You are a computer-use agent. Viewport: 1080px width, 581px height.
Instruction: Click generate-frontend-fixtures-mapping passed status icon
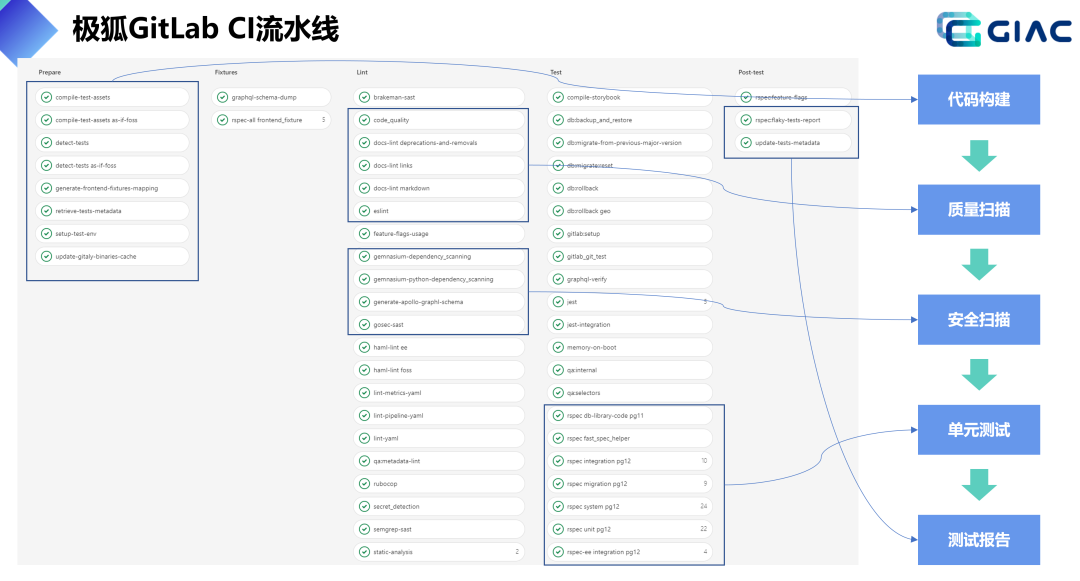coord(46,188)
